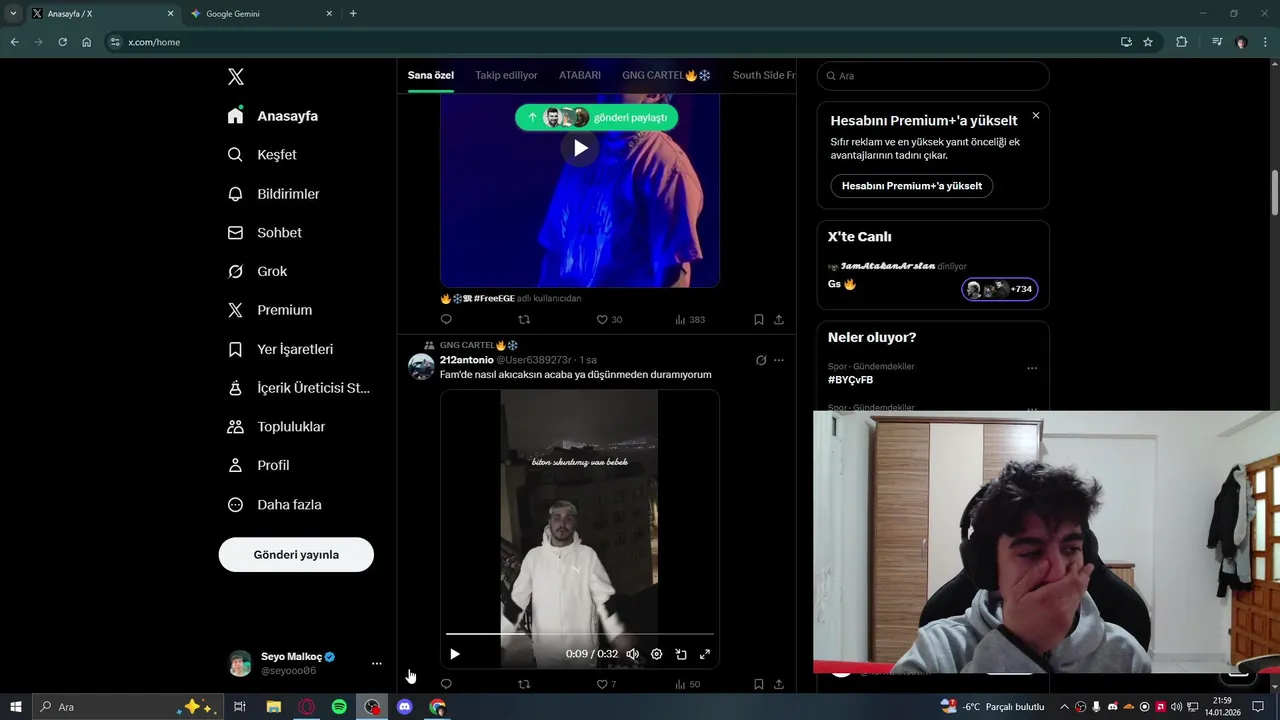Open Spotify from the taskbar

click(340, 707)
